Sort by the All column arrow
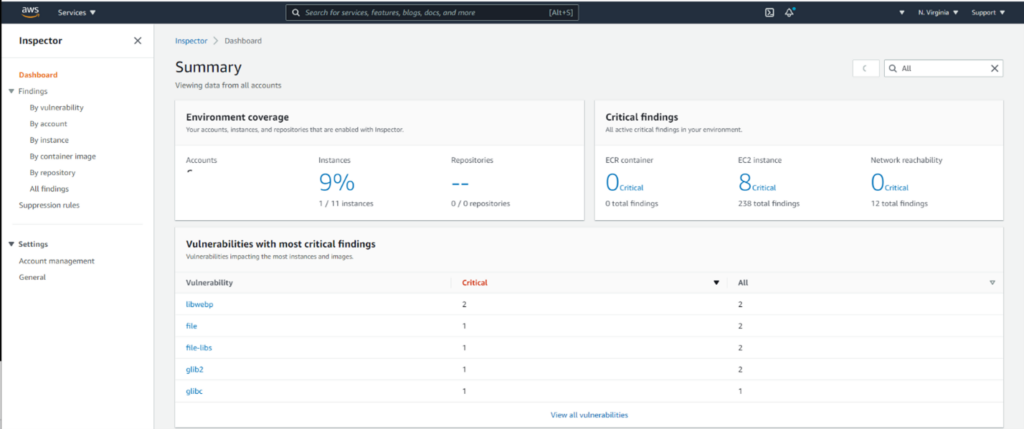Viewport: 1024px width, 429px height. pyautogui.click(x=992, y=283)
